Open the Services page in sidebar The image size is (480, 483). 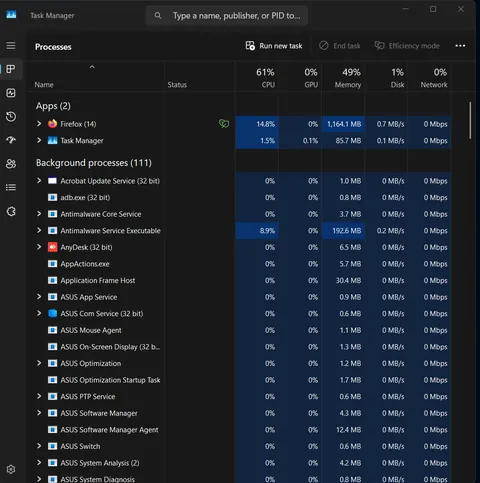(x=11, y=211)
